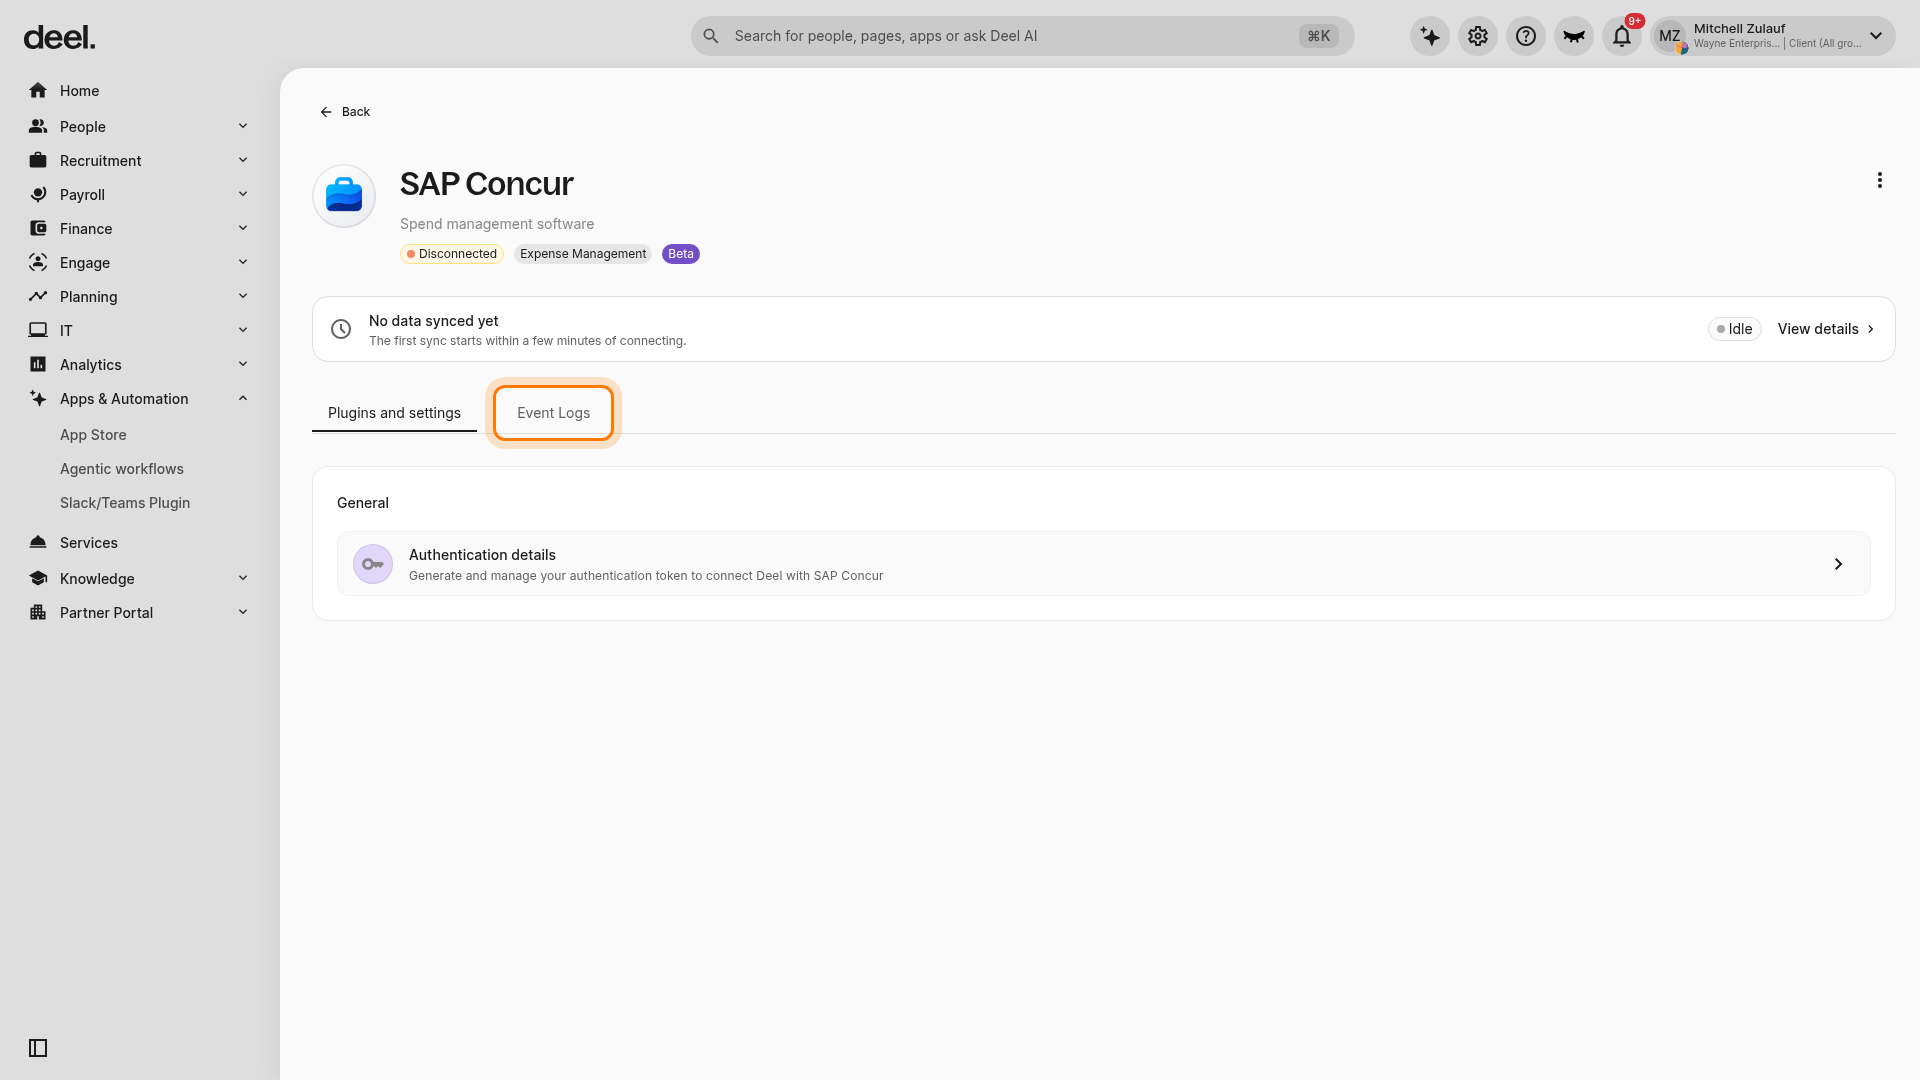This screenshot has width=1920, height=1080.
Task: Click the magnifier icon in the search bar
Action: [x=711, y=36]
